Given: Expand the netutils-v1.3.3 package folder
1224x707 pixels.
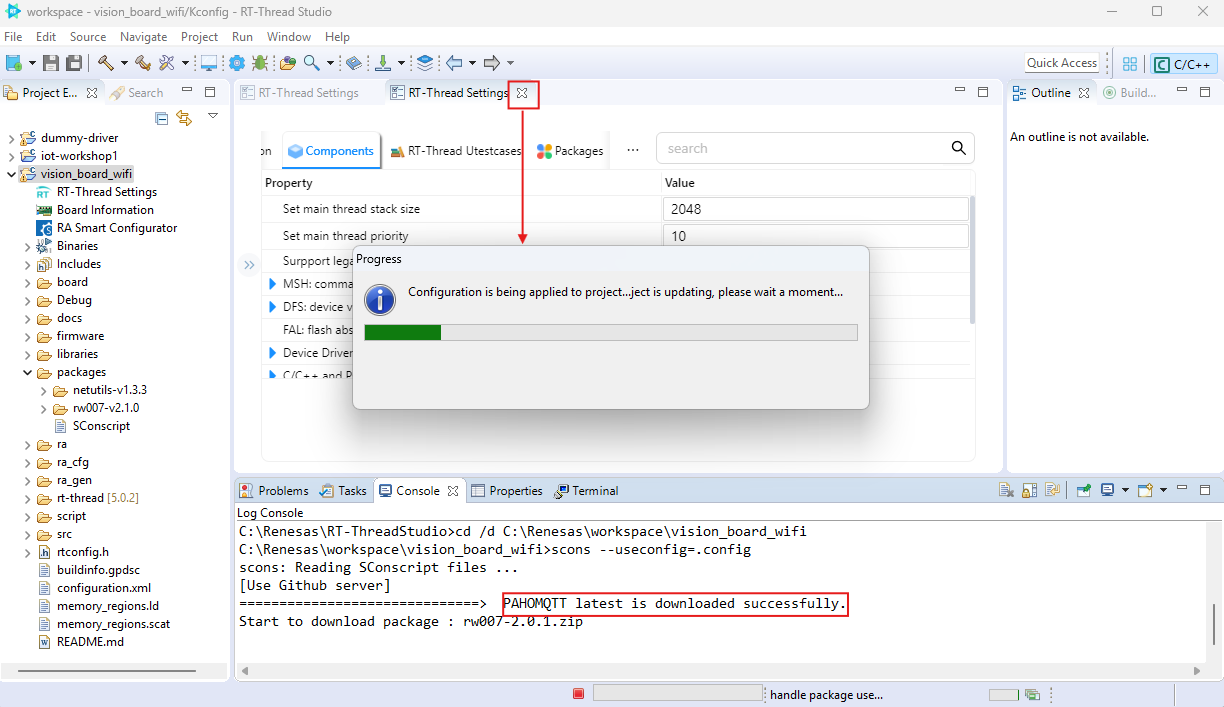Looking at the screenshot, I should 43,390.
